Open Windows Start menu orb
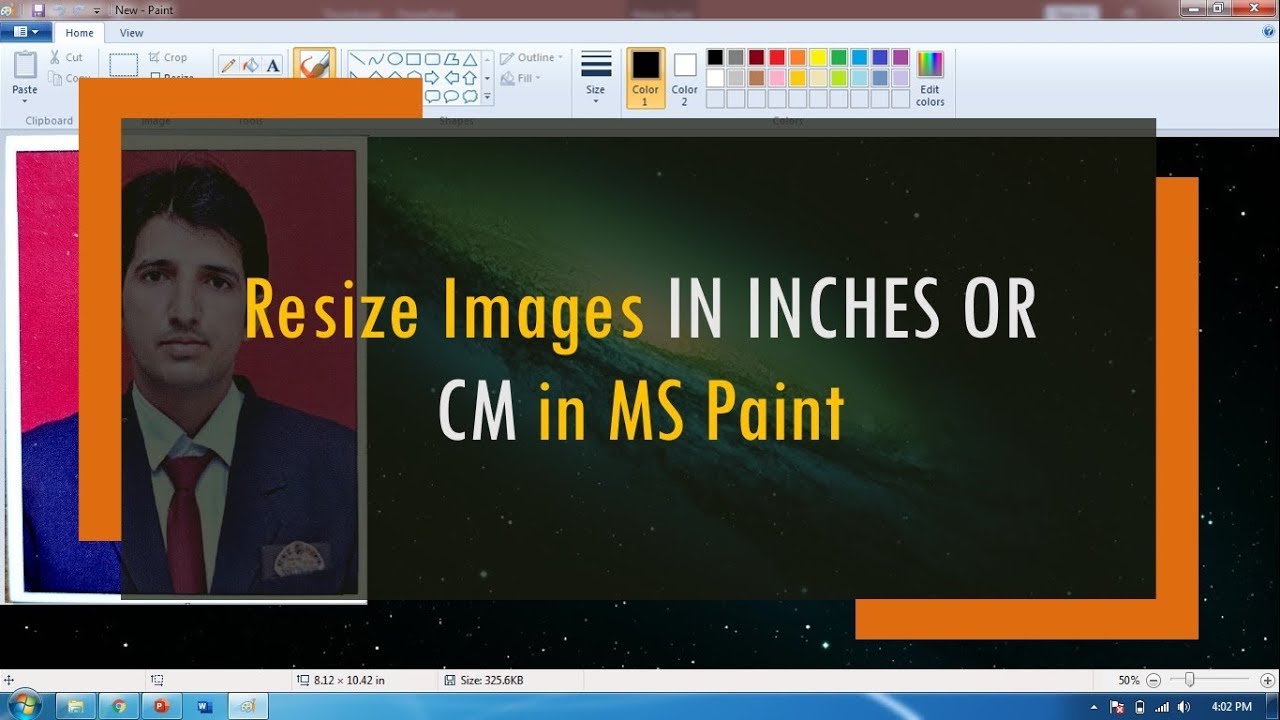The image size is (1280, 720). pyautogui.click(x=23, y=706)
